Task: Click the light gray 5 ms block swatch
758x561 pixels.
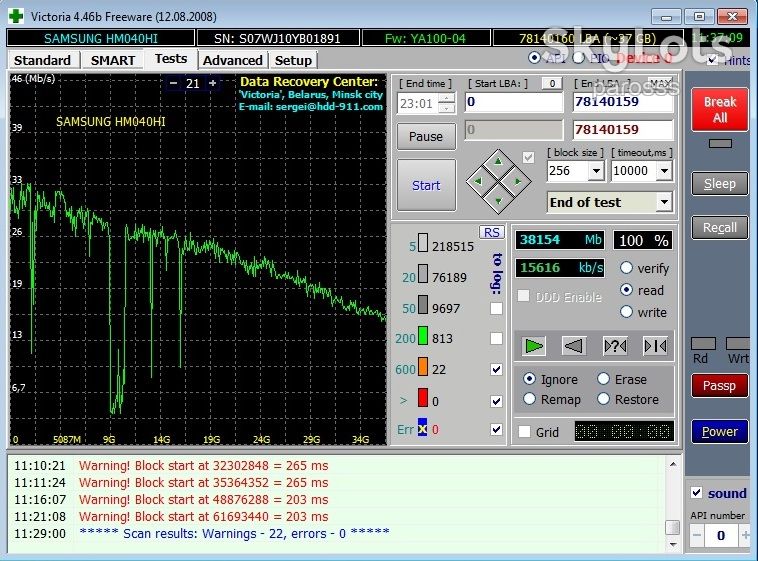Action: tap(423, 242)
